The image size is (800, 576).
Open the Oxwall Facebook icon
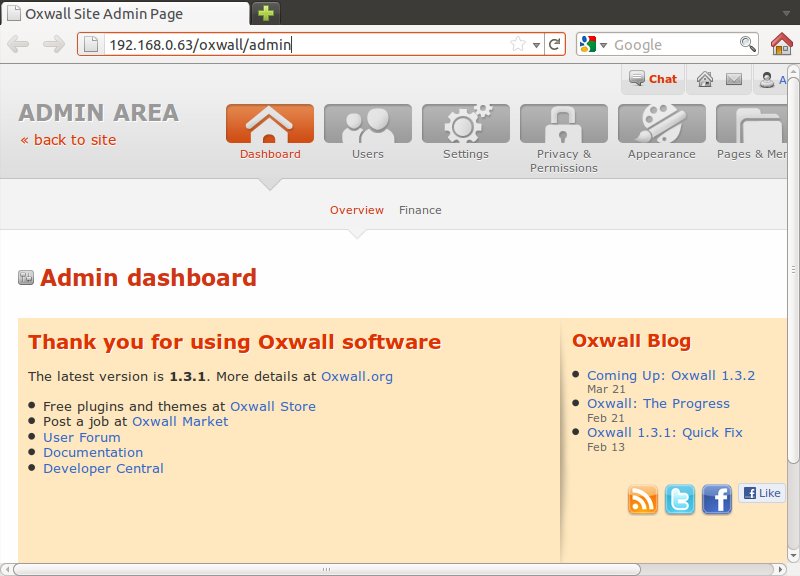[x=717, y=499]
